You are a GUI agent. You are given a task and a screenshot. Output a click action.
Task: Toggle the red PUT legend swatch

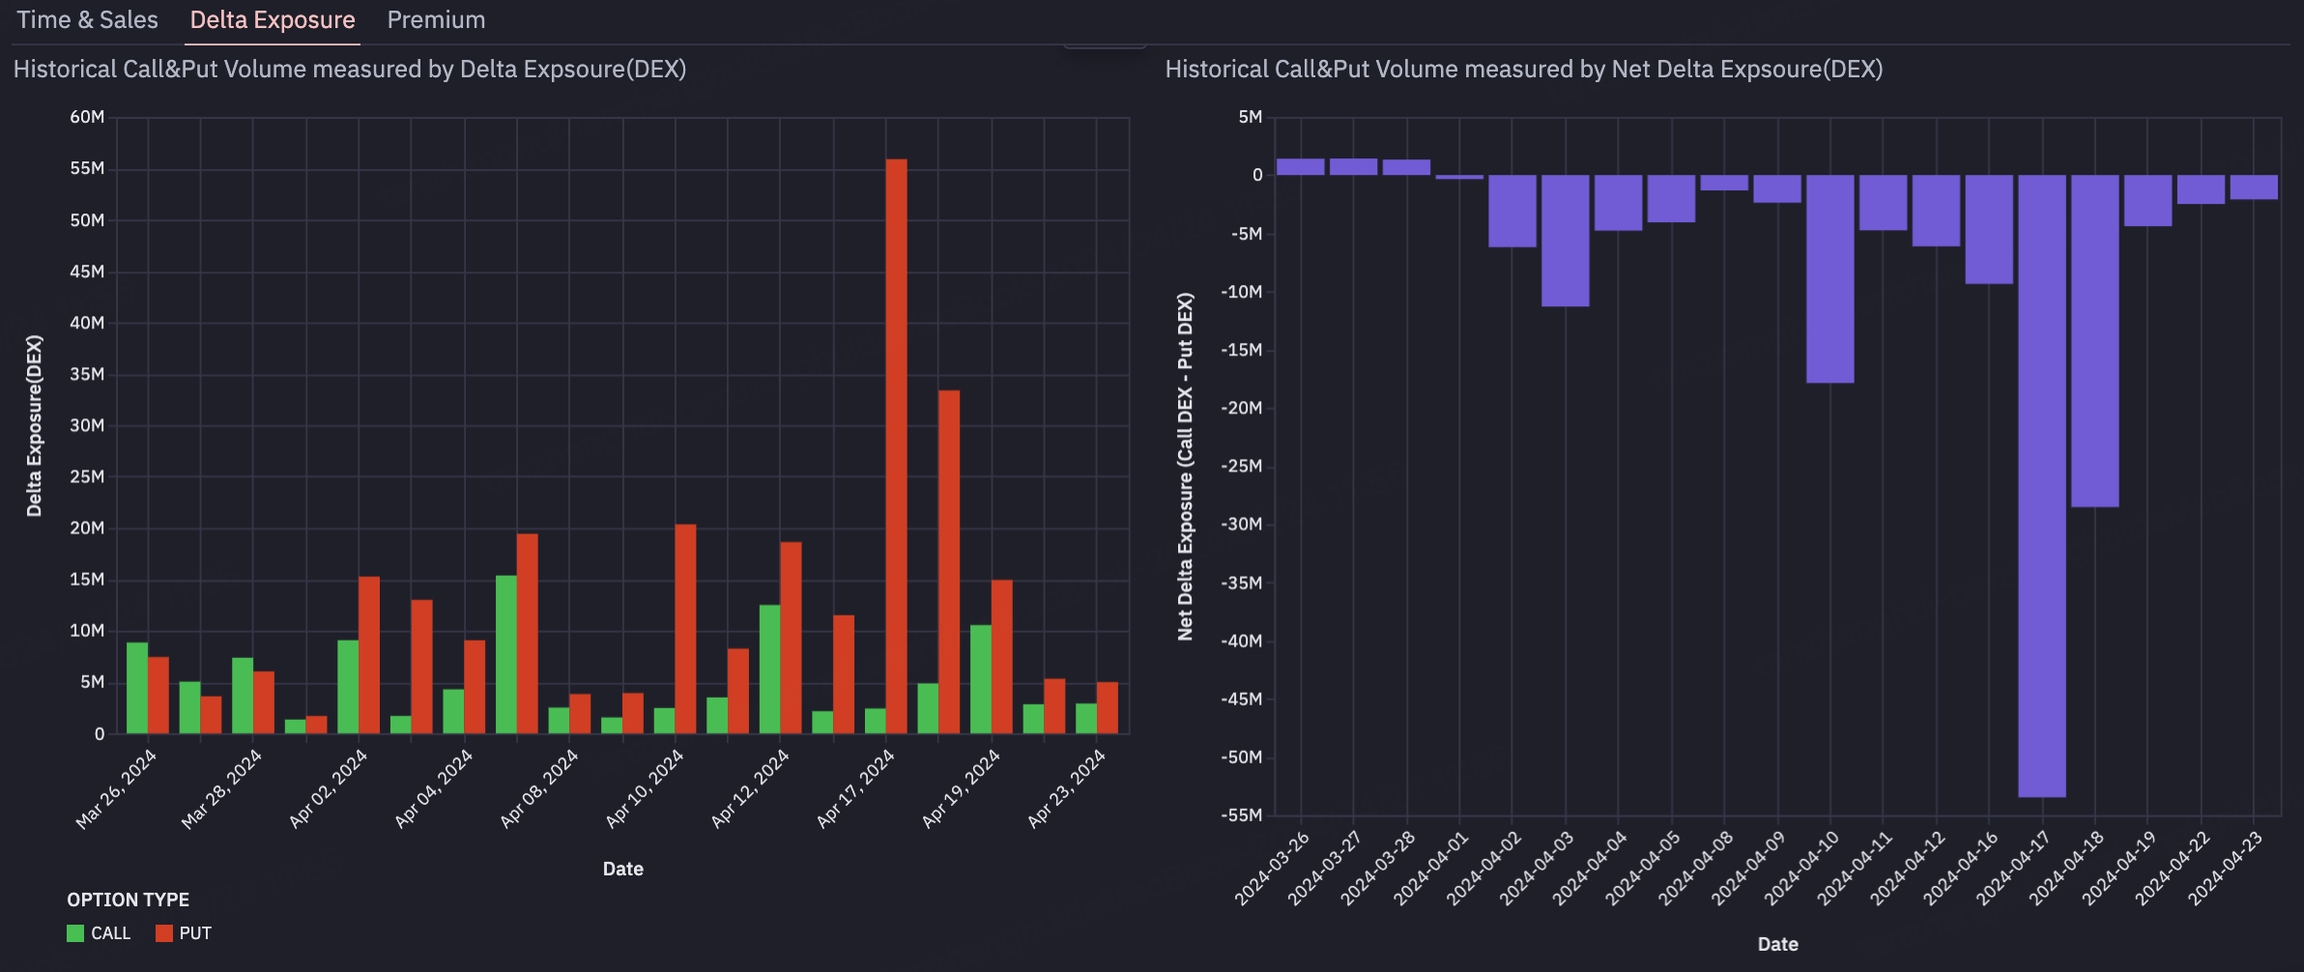coord(164,933)
